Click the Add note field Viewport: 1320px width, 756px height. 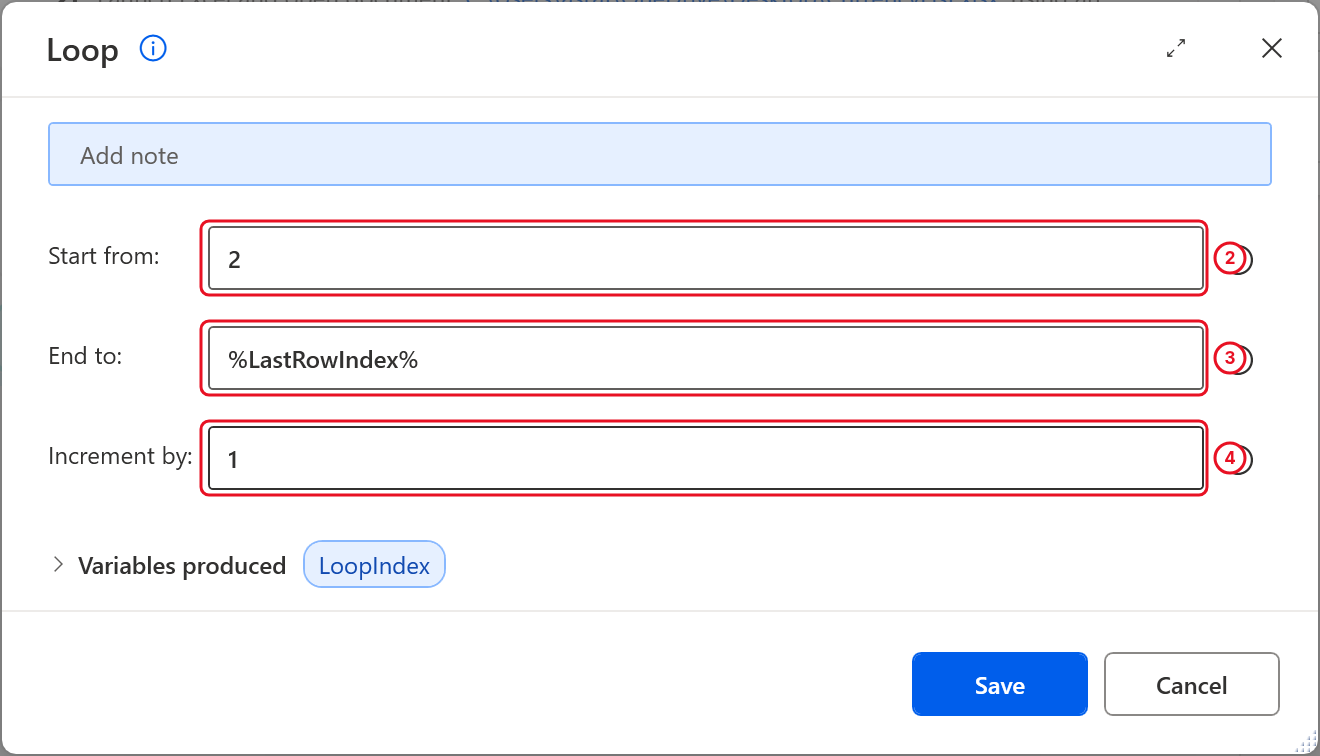pos(660,155)
